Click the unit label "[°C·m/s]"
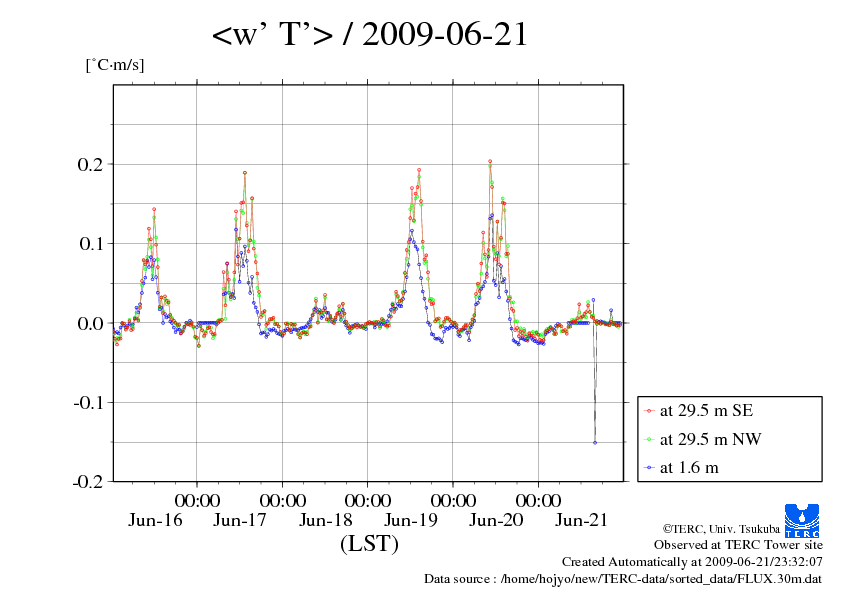This screenshot has width=842, height=595. (115, 65)
